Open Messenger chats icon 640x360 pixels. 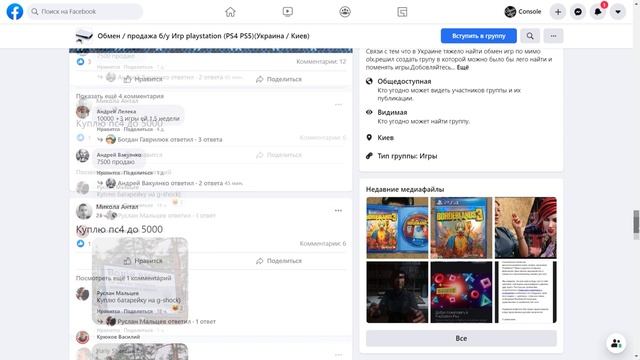pyautogui.click(x=578, y=12)
